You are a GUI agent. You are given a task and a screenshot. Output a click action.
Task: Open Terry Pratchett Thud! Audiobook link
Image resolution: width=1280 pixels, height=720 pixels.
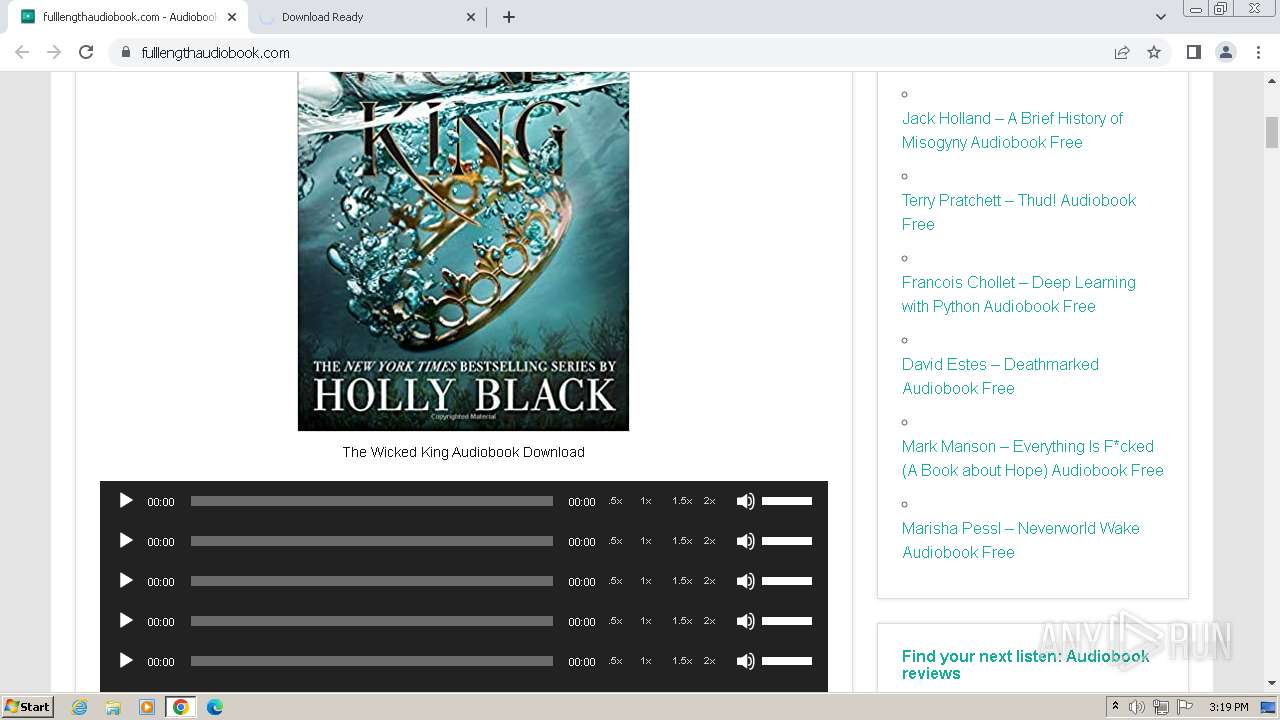(x=1019, y=212)
